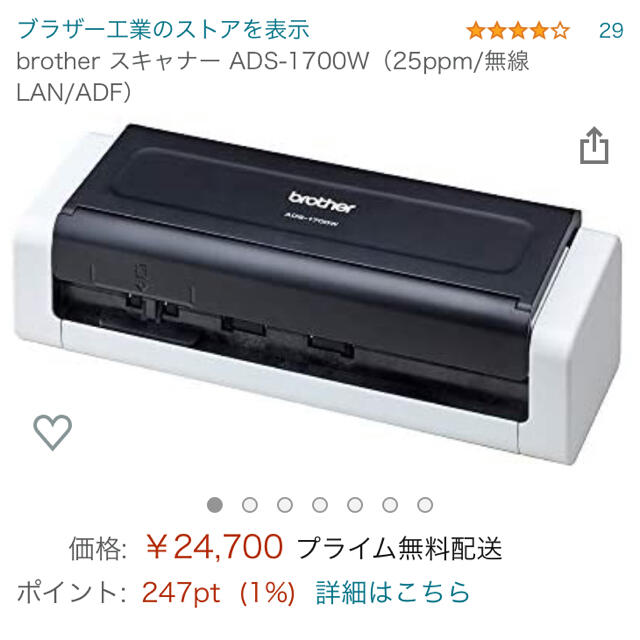Select the fourth image indicator dot
This screenshot has width=640, height=640.
point(320,505)
